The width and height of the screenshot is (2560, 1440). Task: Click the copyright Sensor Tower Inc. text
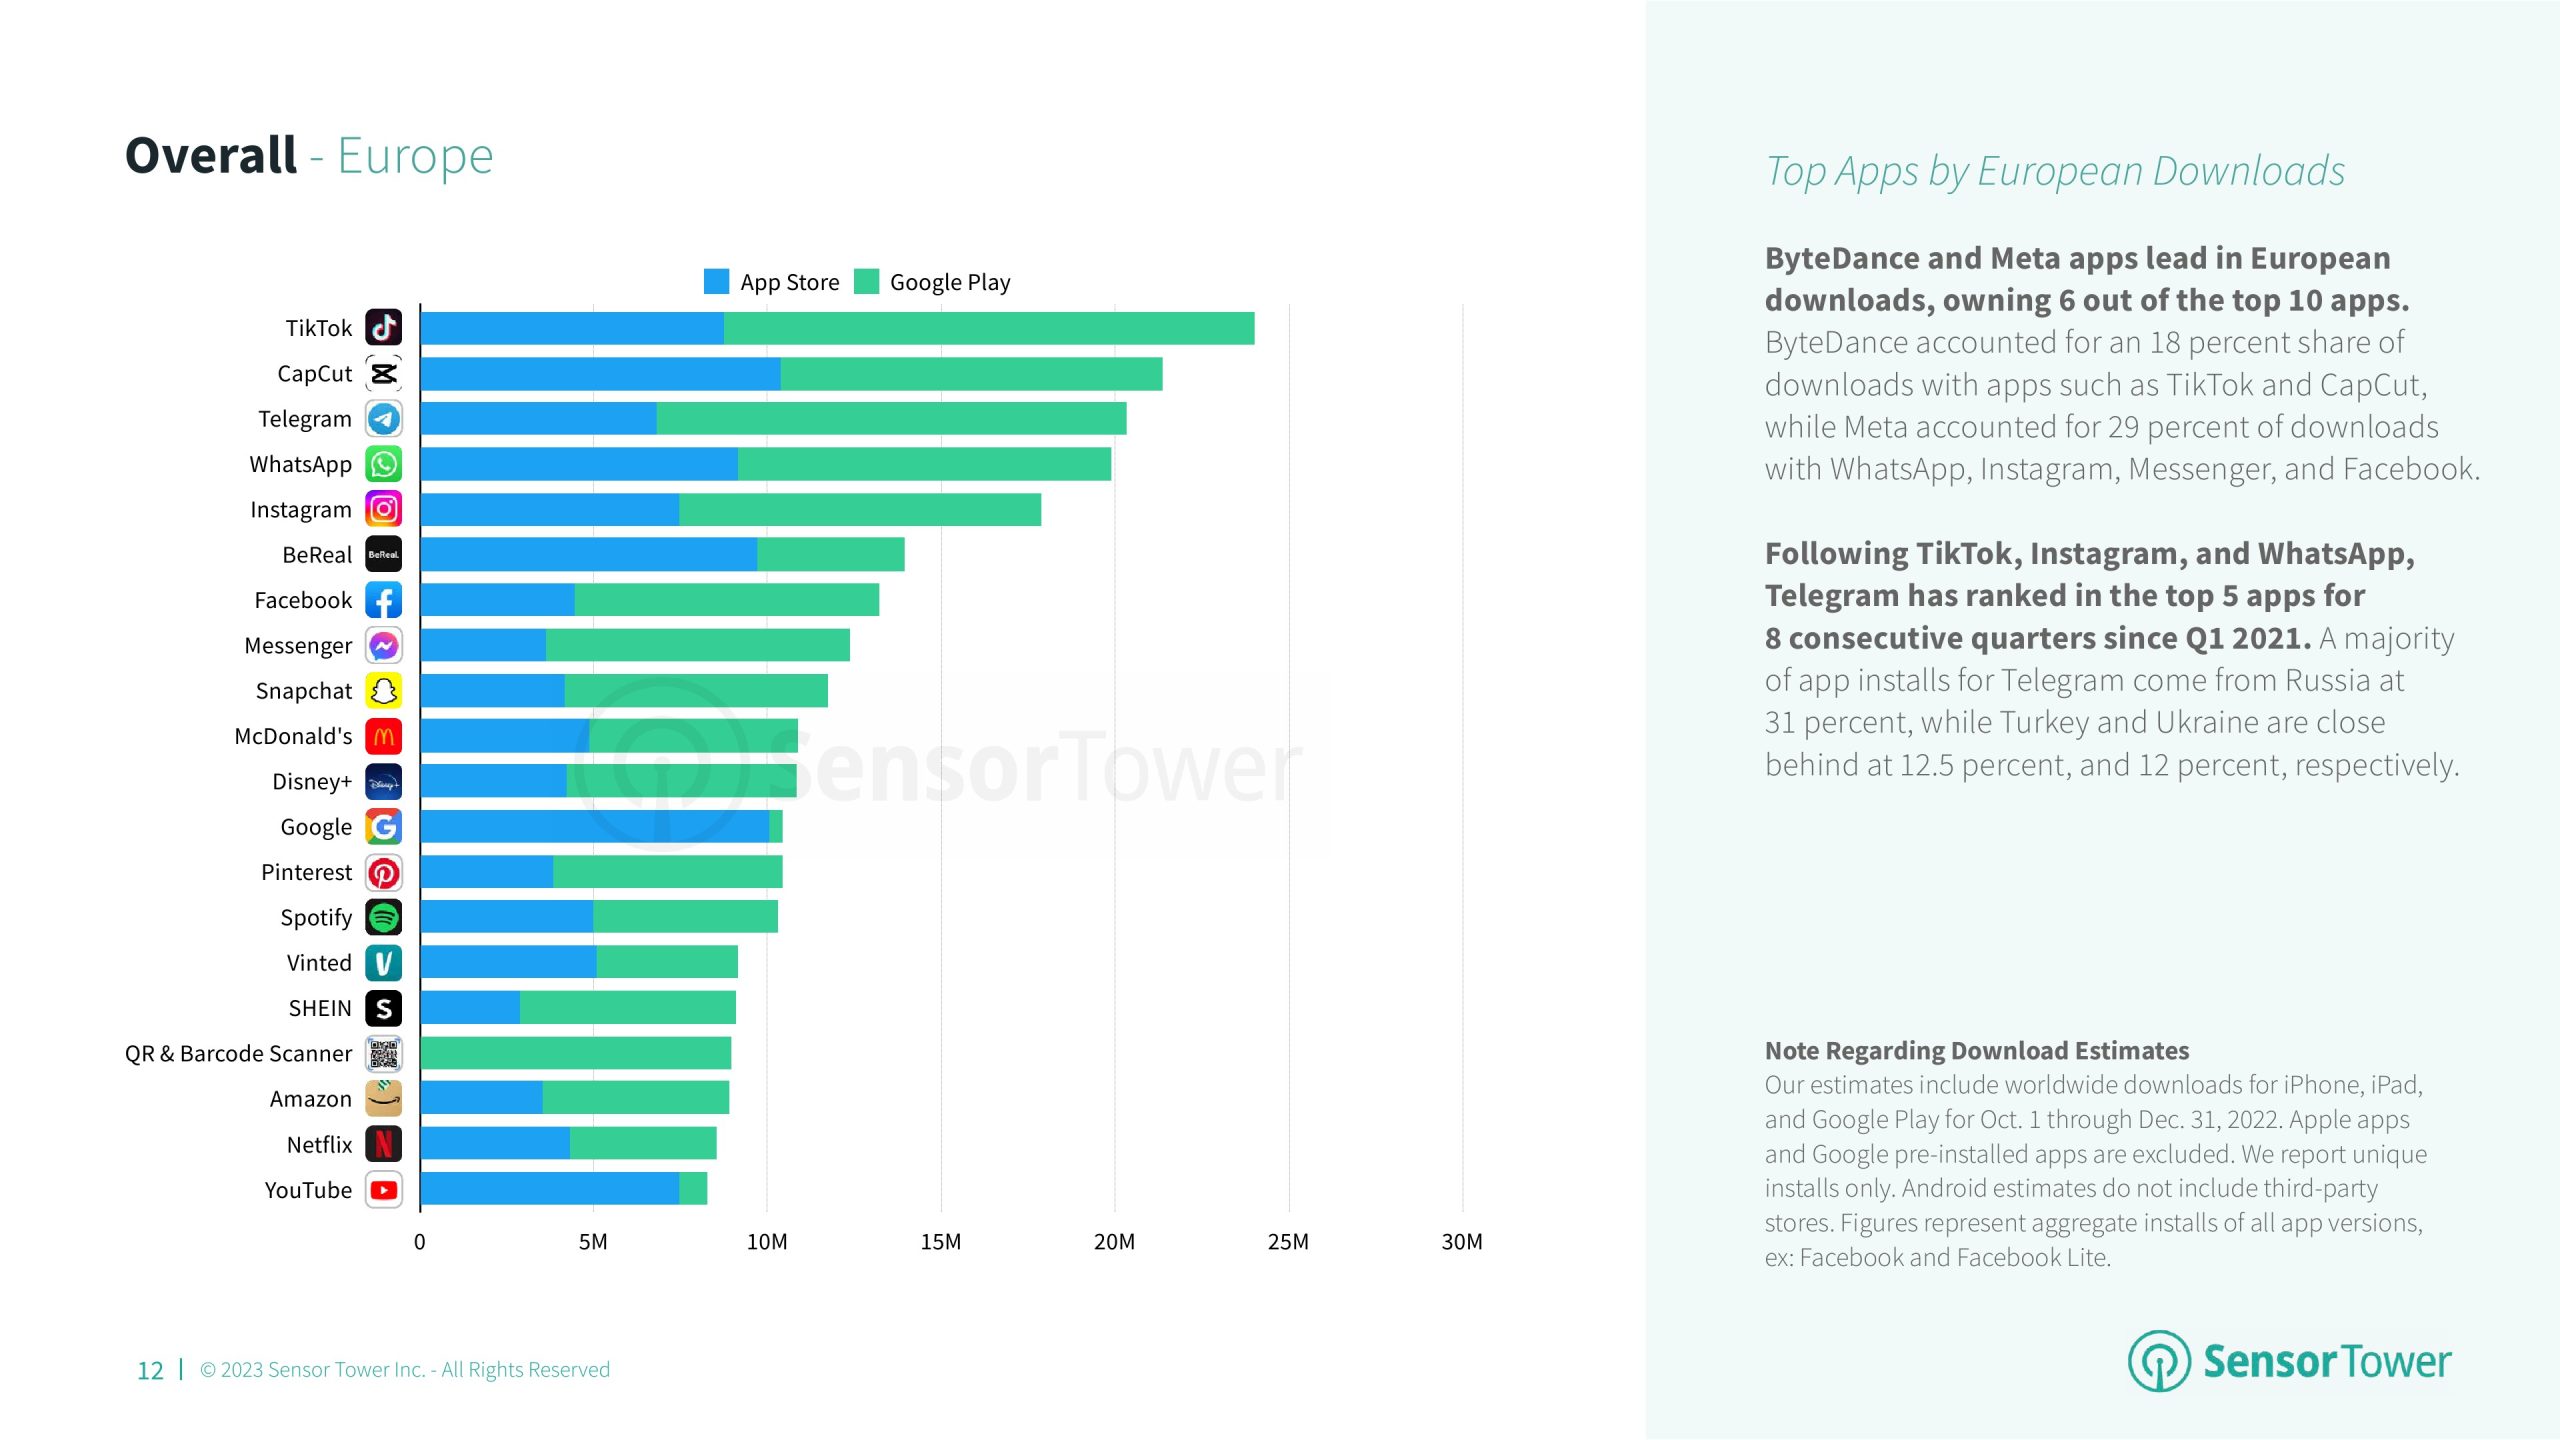pyautogui.click(x=404, y=1369)
